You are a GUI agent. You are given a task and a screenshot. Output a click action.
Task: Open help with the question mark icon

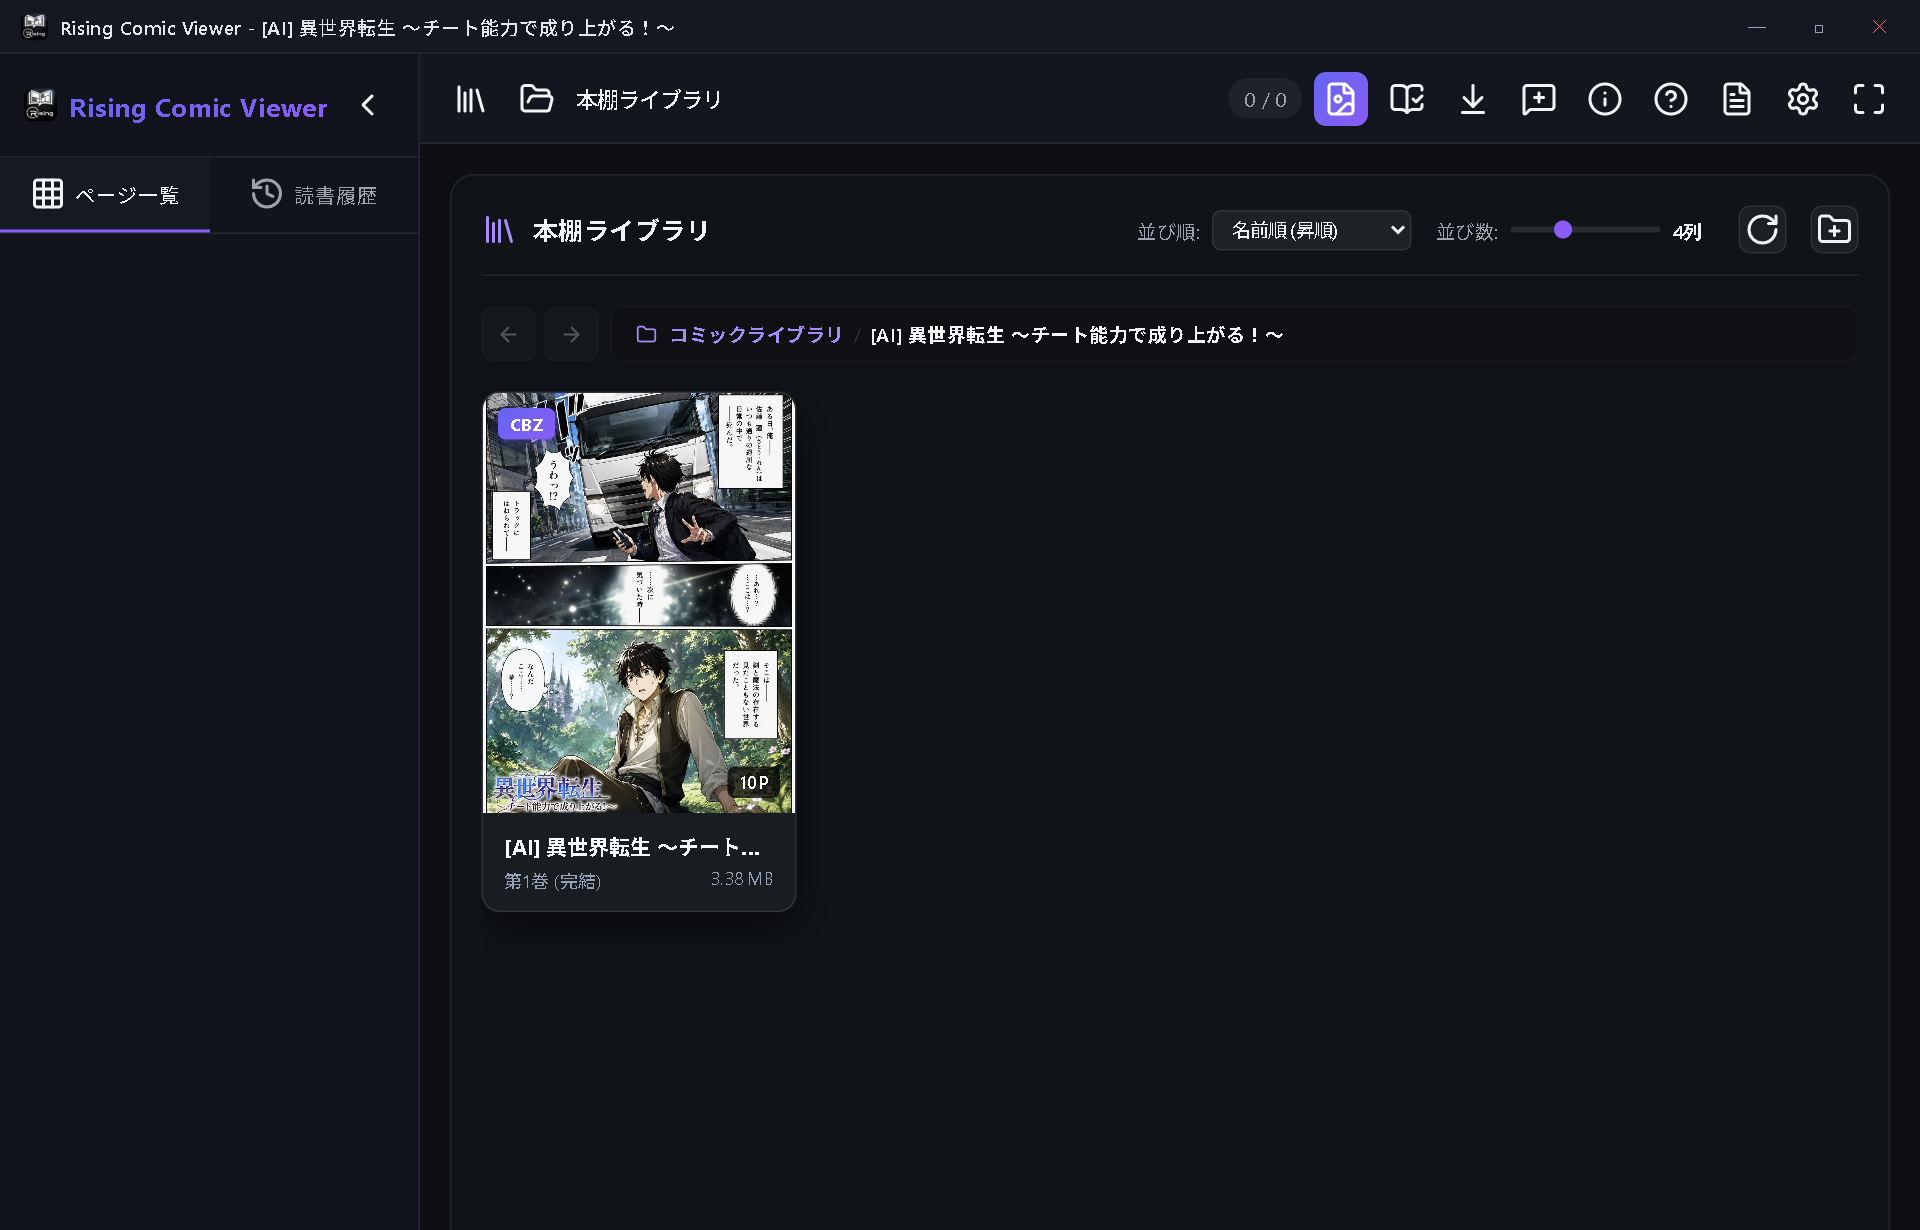click(1670, 99)
